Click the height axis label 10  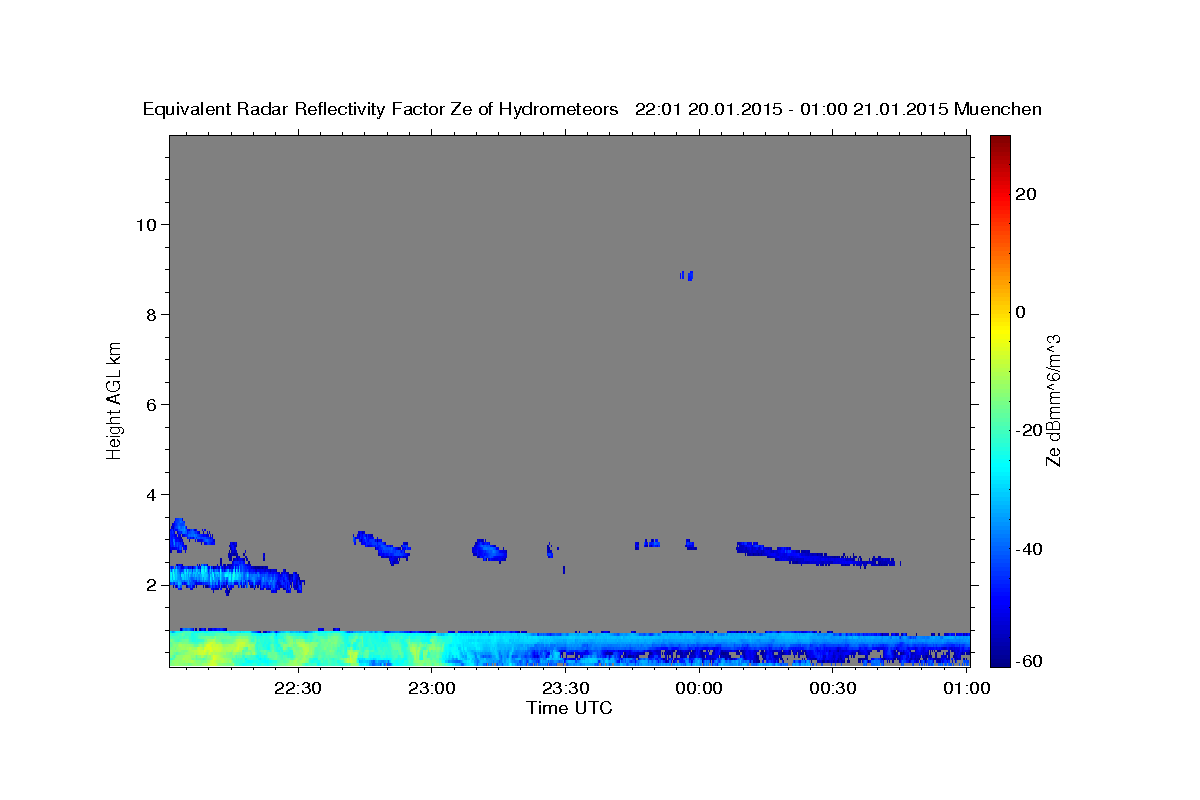tap(145, 224)
